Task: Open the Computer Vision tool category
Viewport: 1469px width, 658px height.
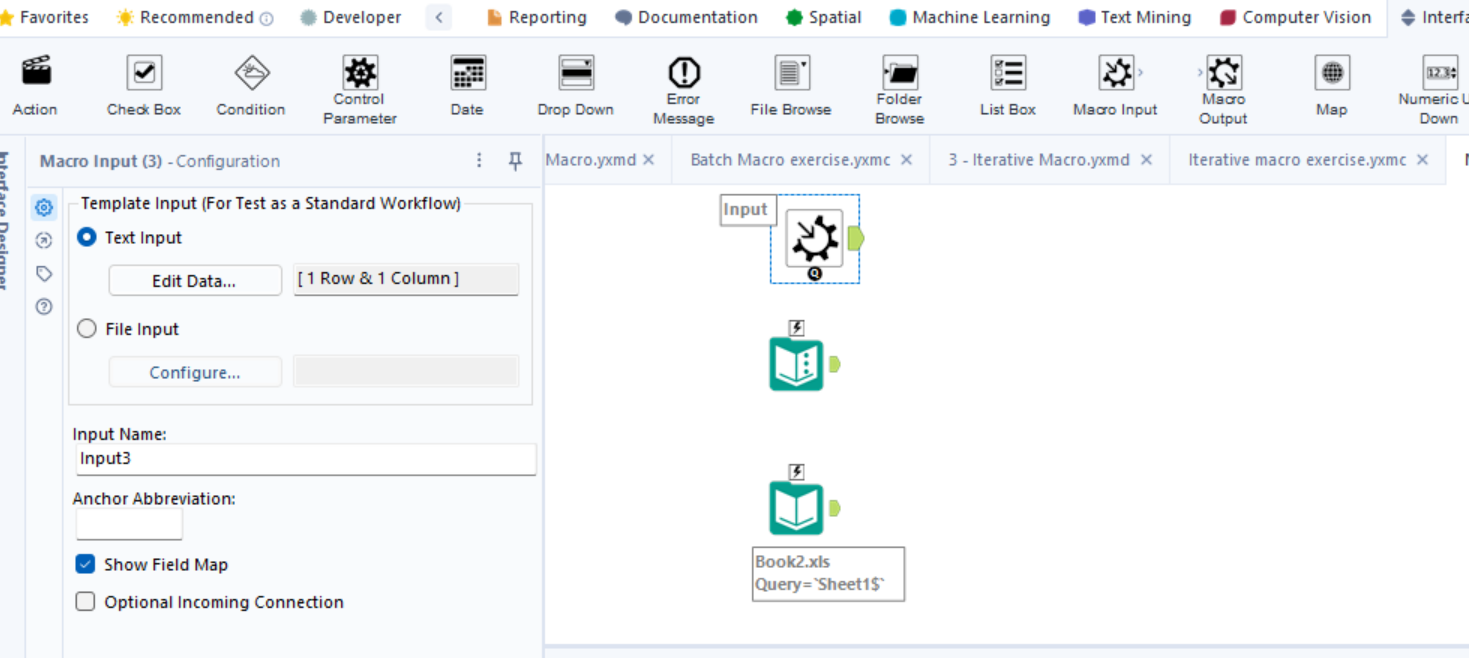Action: [1296, 17]
